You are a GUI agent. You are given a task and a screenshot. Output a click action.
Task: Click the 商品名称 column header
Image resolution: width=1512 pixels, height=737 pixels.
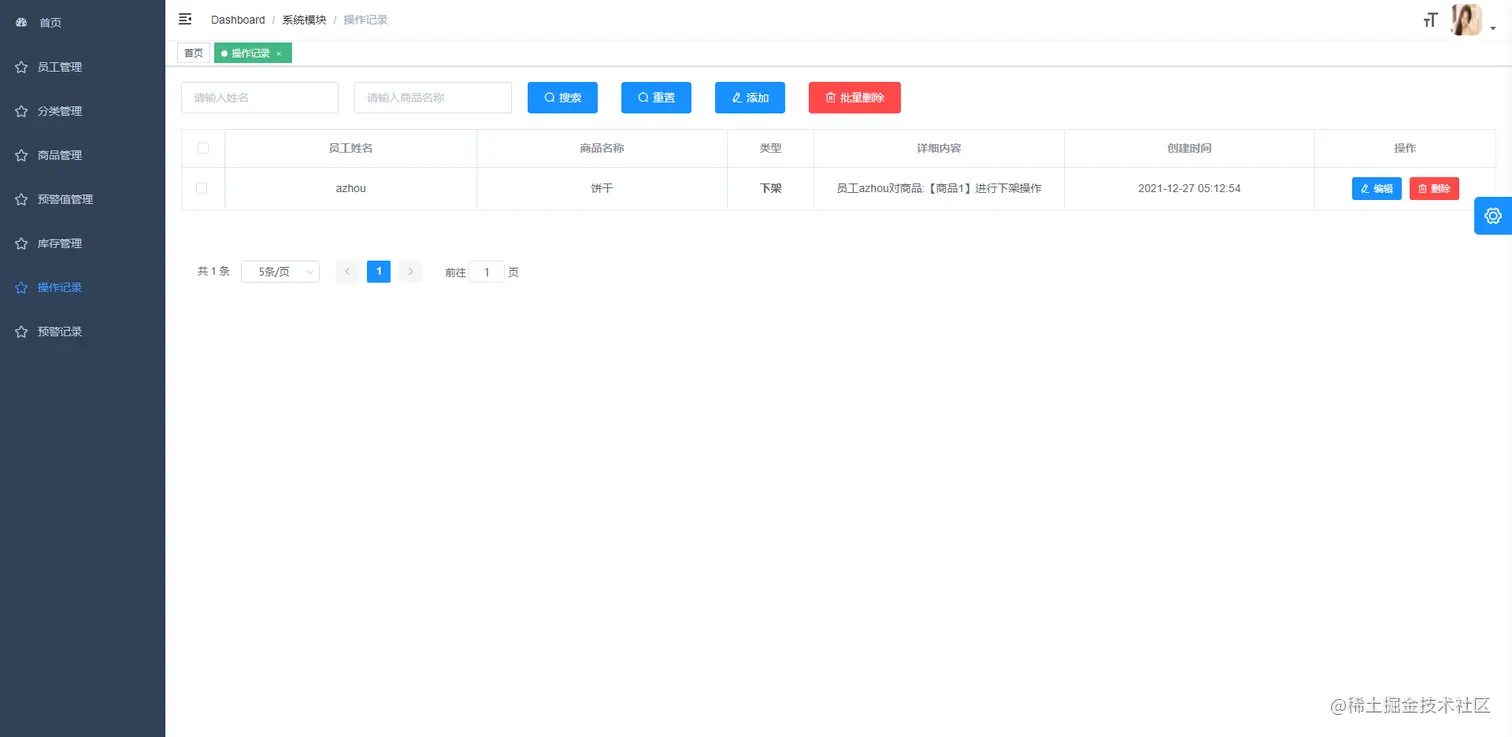602,148
